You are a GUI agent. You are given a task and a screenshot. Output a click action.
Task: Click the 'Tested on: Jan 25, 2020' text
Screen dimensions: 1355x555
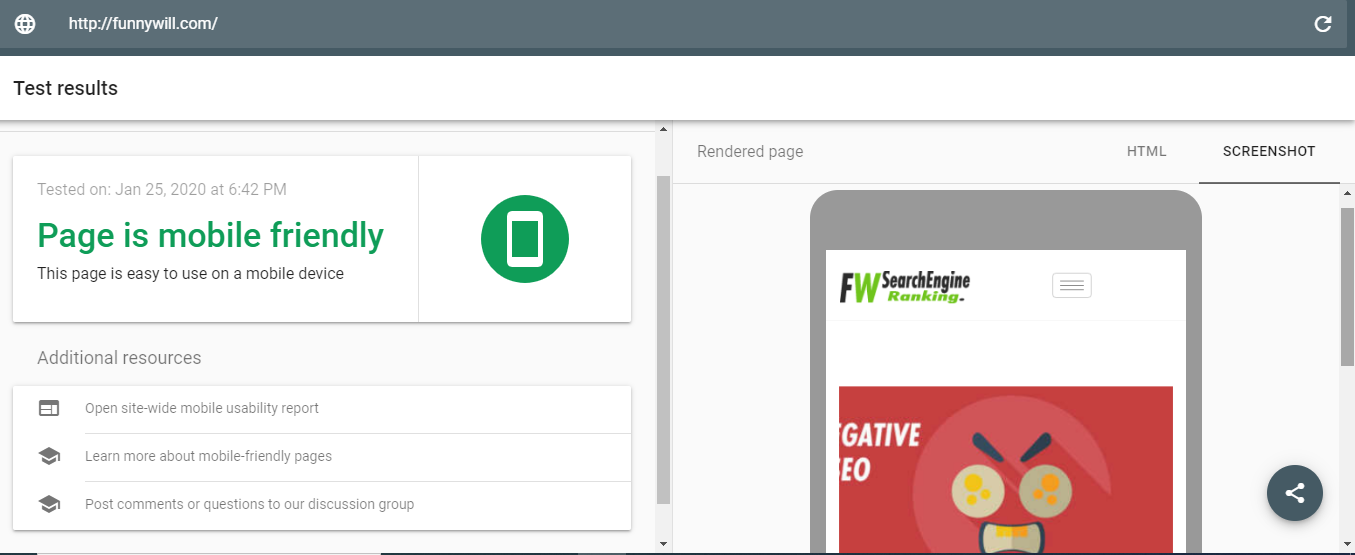pyautogui.click(x=162, y=189)
